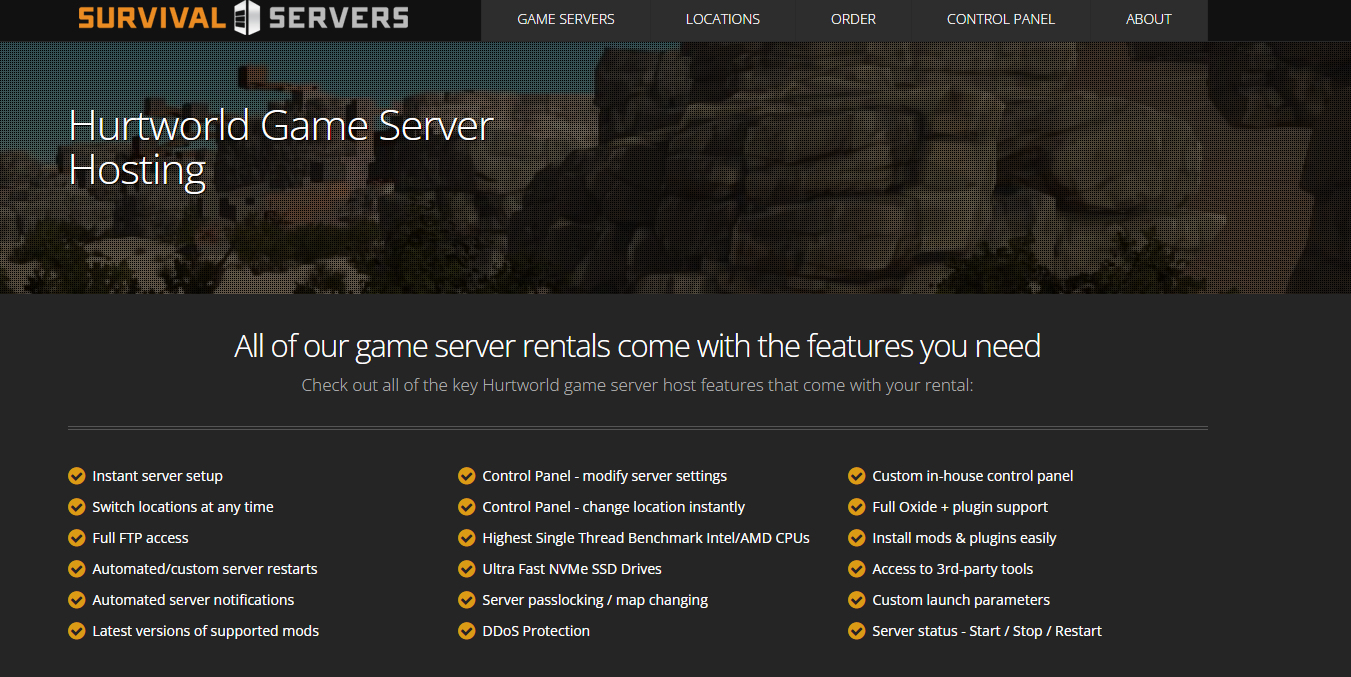Open the Control Panel nav item

1001,19
